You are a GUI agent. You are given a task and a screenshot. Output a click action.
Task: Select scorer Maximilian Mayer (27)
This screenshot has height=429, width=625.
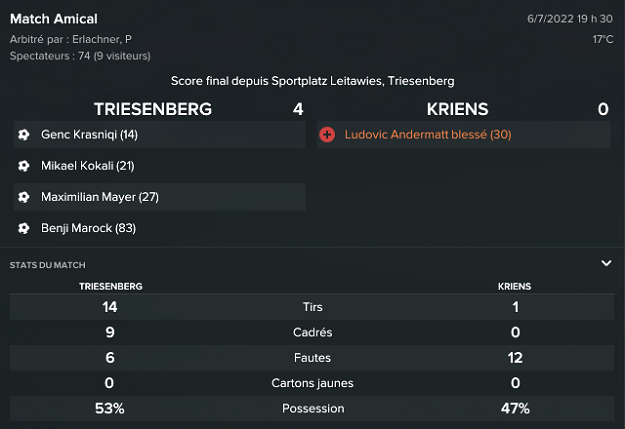point(99,197)
